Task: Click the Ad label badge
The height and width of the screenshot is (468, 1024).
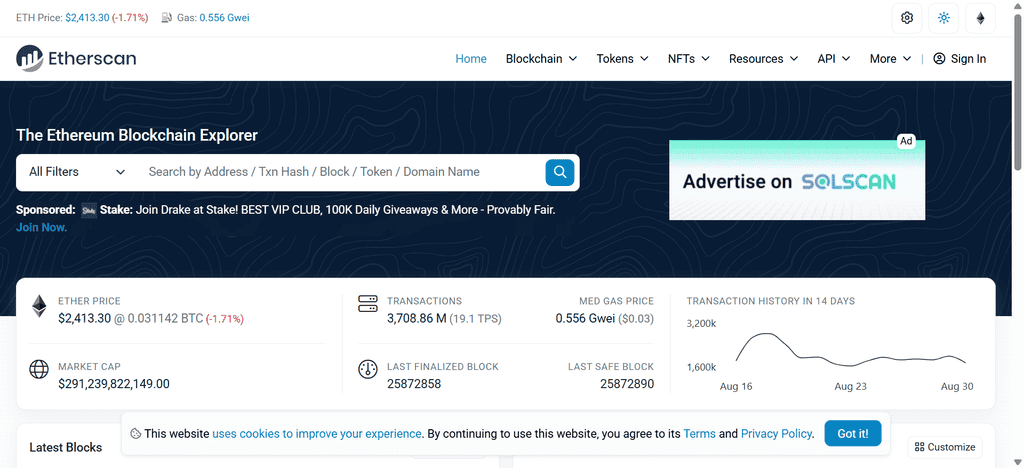Action: (906, 141)
